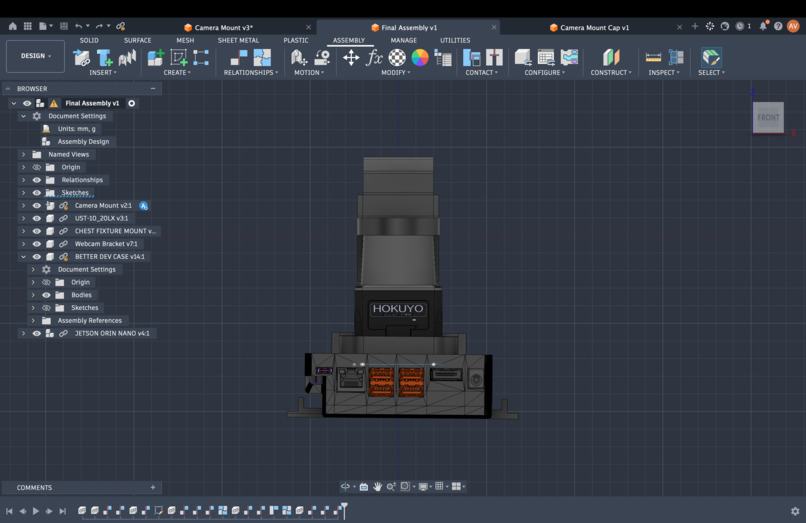Open timeline settings gear icon
The image size is (806, 523).
pyautogui.click(x=795, y=511)
